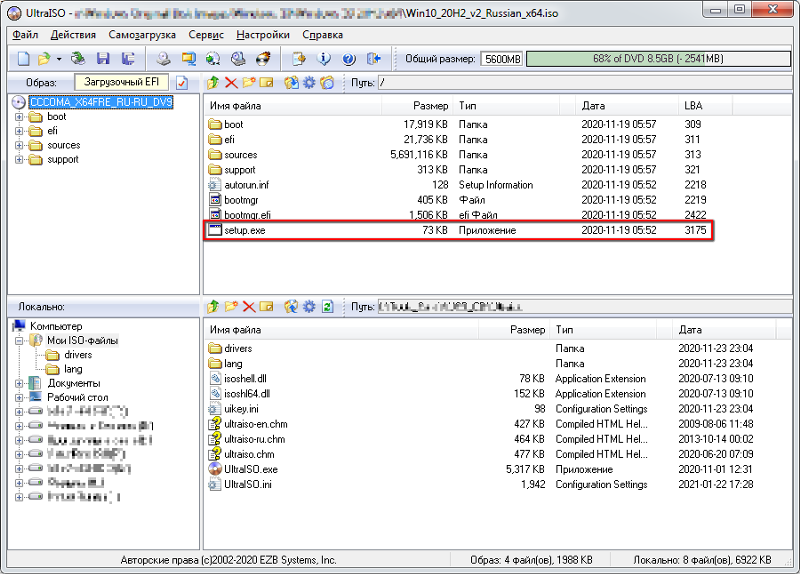Click the Save image floppy disk icon

click(101, 59)
